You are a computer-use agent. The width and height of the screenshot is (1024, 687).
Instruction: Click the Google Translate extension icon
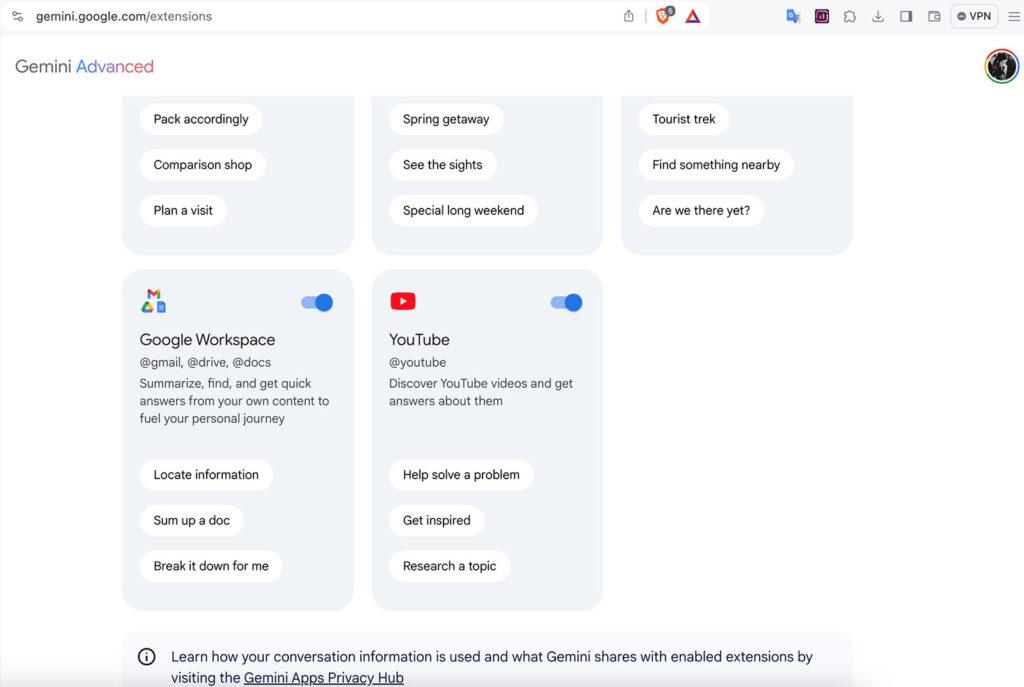tap(793, 16)
